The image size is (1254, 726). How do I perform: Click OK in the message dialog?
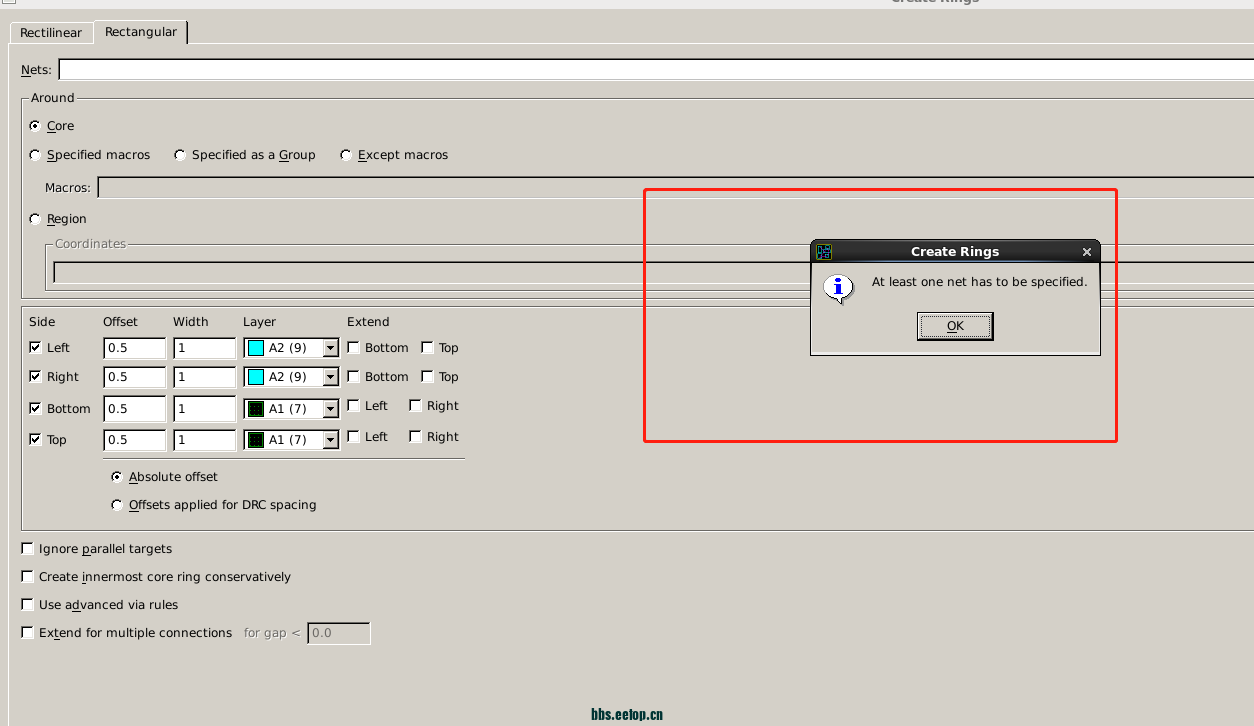click(x=955, y=326)
